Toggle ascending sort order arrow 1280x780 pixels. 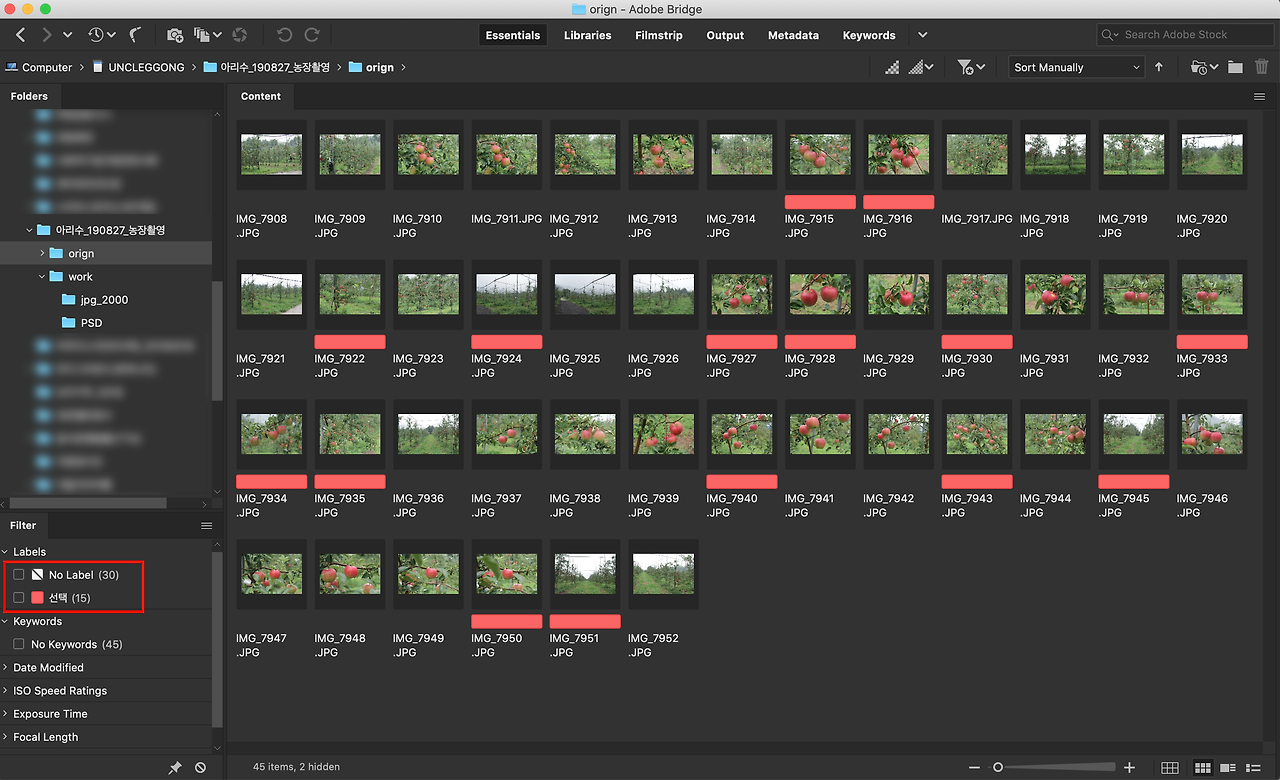coord(1159,67)
